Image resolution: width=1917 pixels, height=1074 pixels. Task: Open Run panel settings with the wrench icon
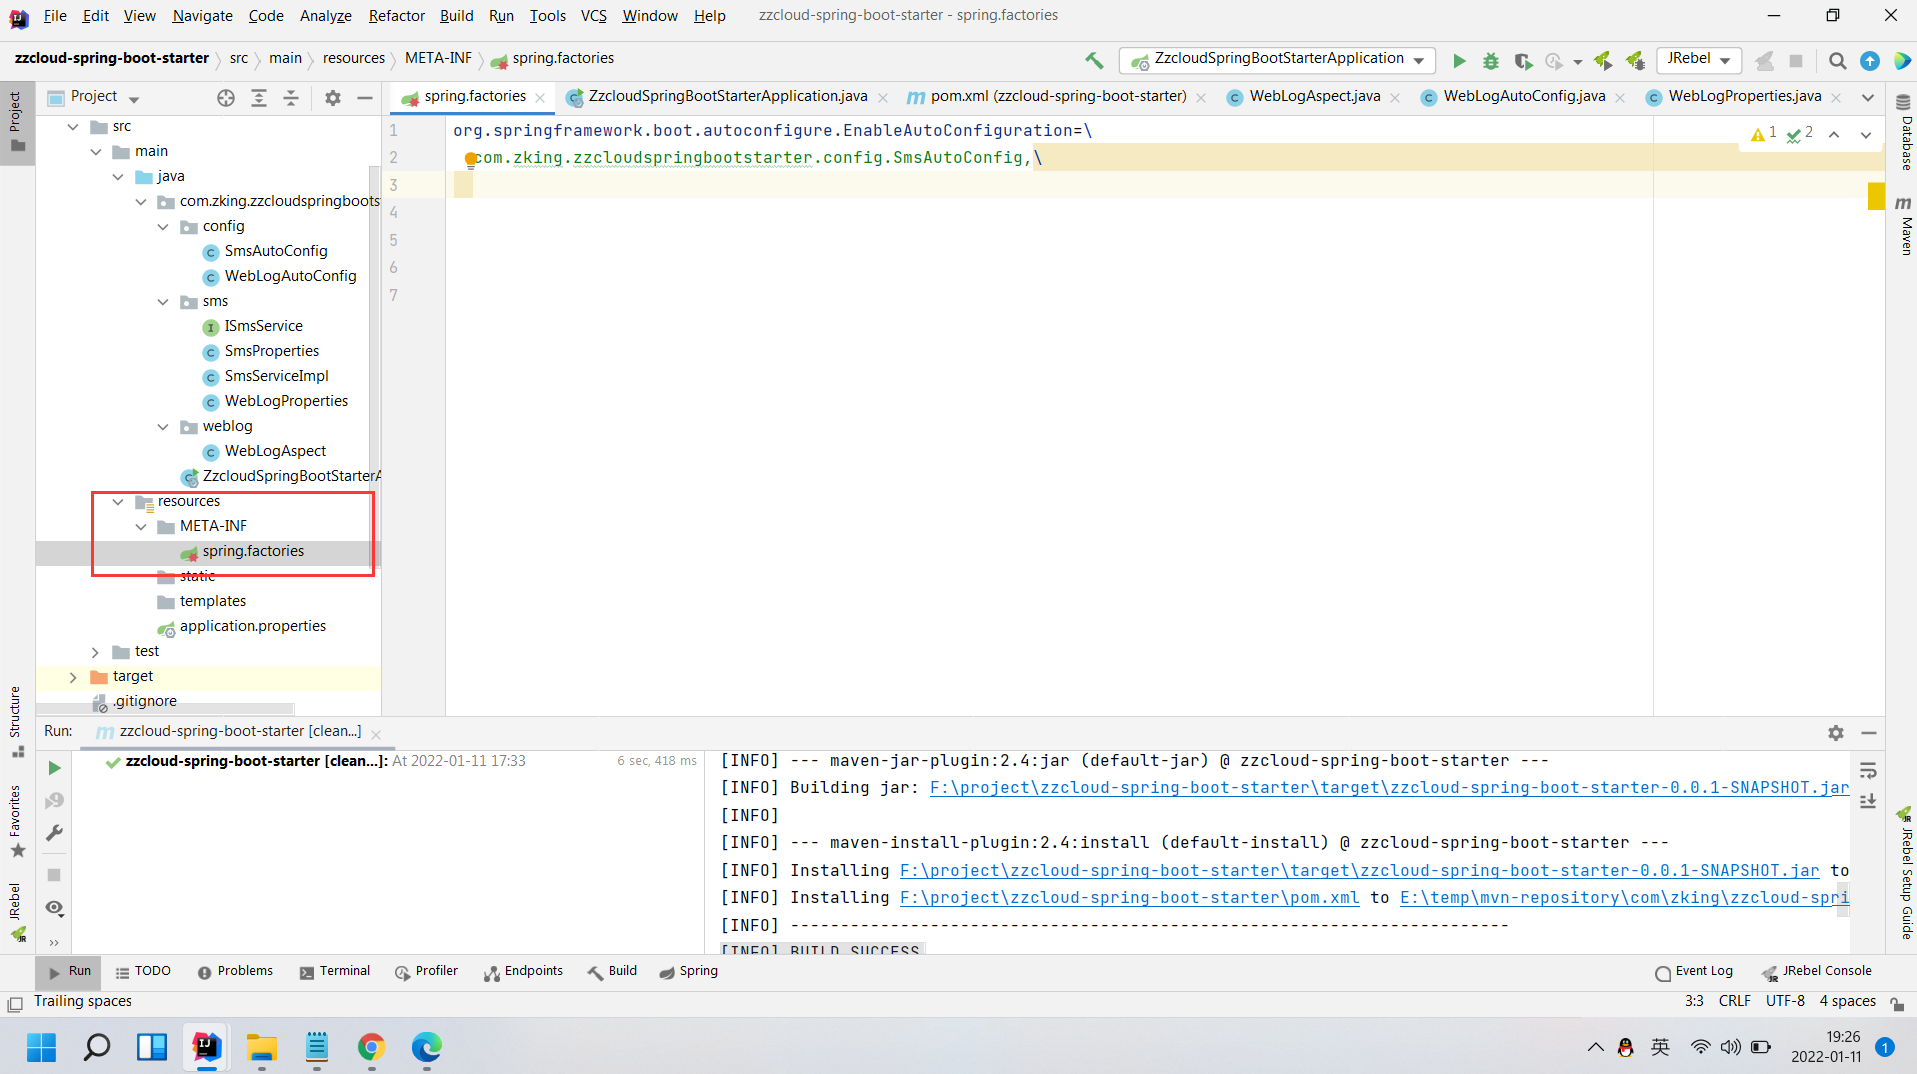55,832
